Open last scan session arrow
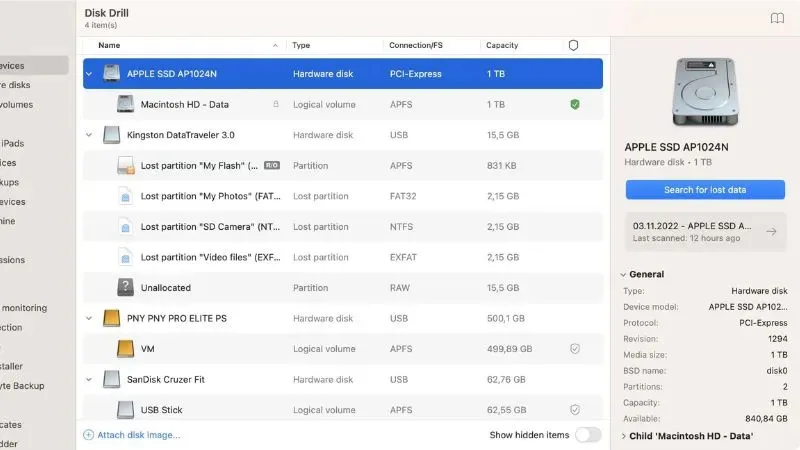The height and width of the screenshot is (450, 800). point(771,232)
